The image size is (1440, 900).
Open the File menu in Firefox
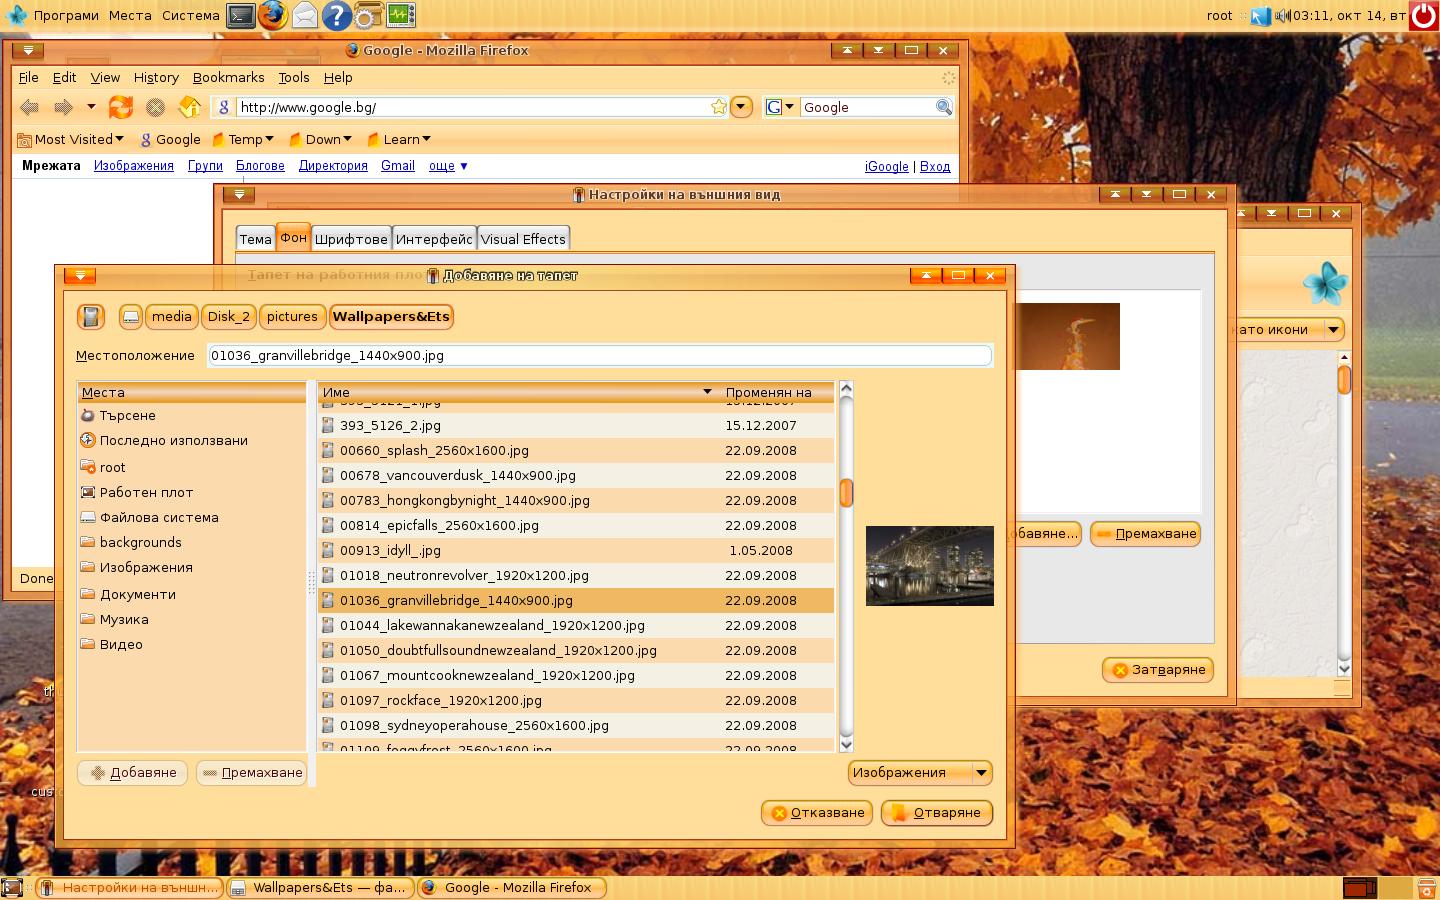(x=29, y=78)
